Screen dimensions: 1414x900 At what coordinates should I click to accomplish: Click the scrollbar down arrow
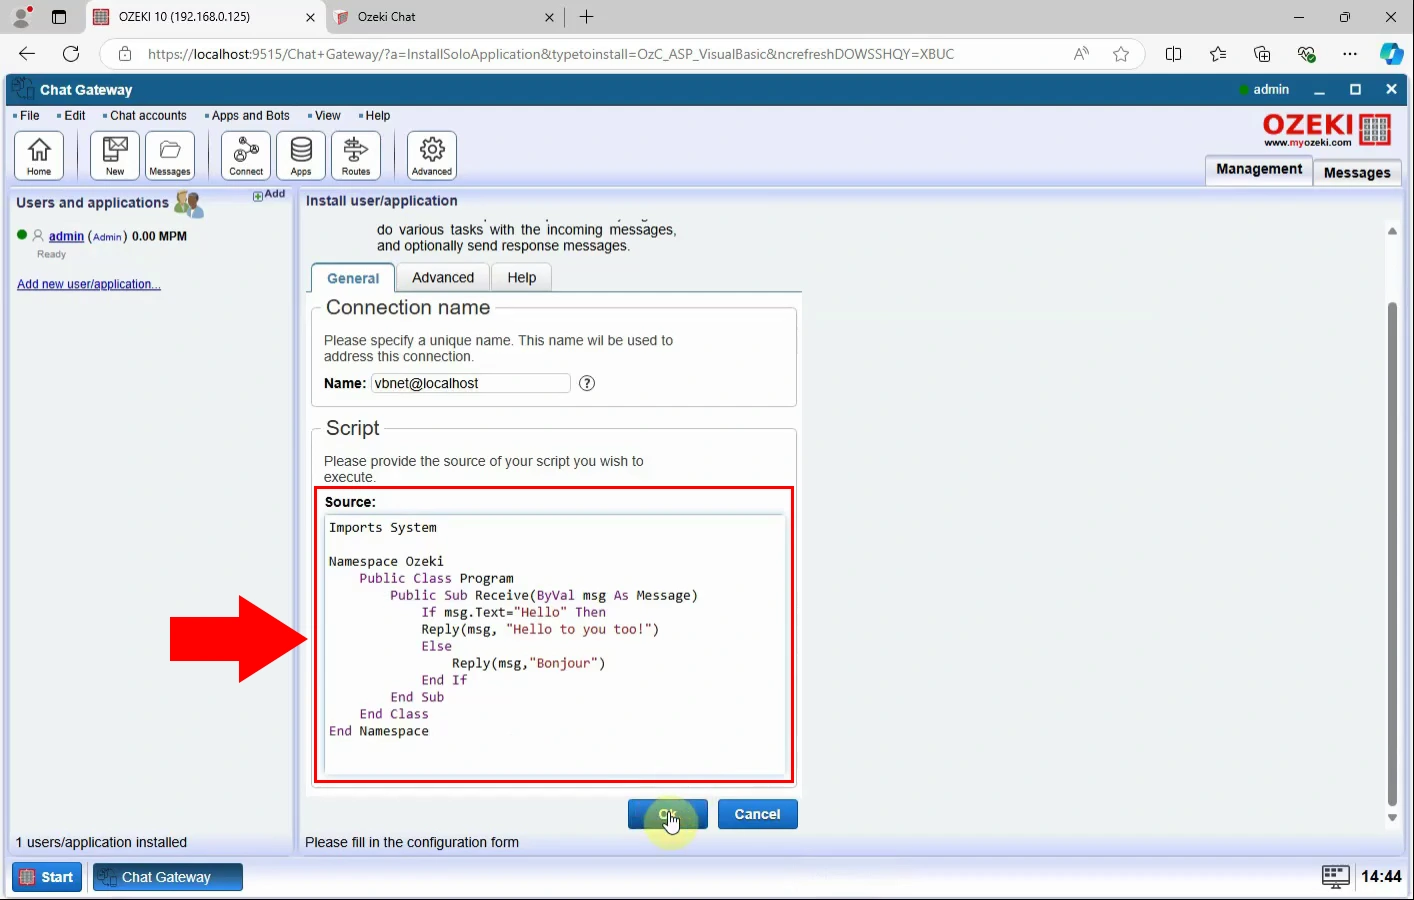[x=1392, y=818]
